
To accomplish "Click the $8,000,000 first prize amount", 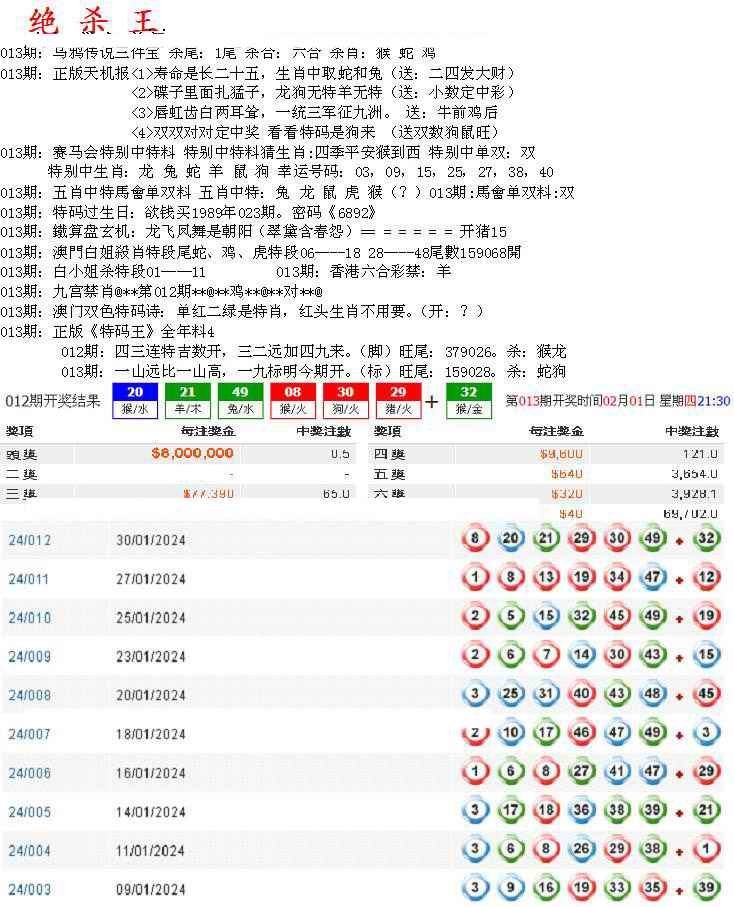I will (x=192, y=453).
